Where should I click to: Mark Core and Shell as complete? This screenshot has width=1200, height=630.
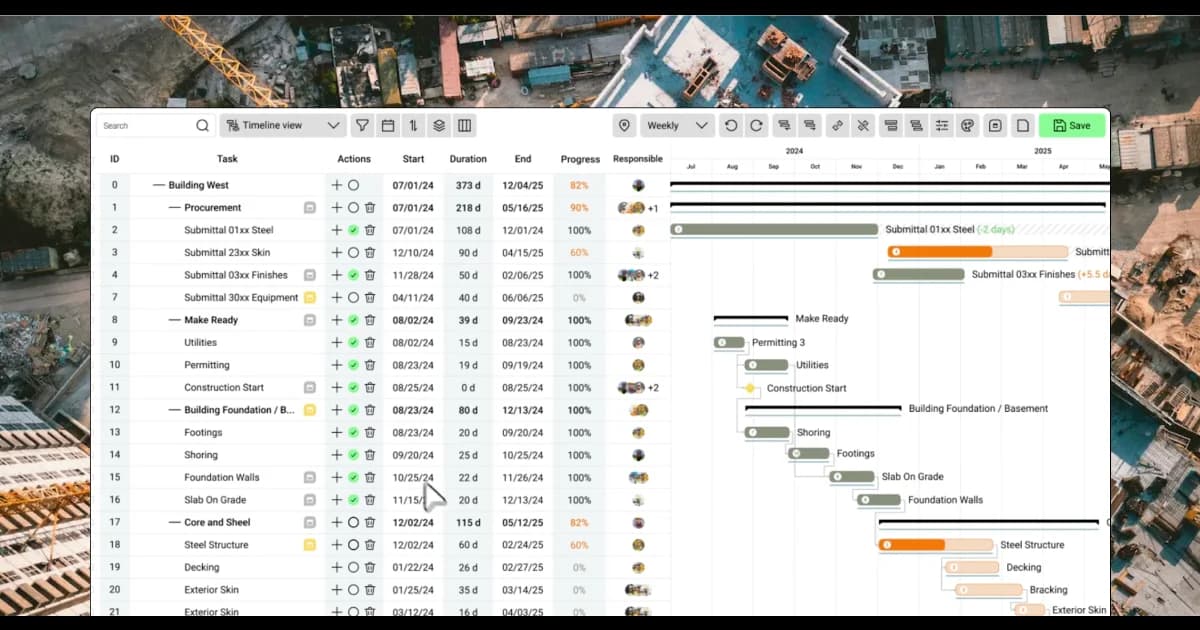353,523
